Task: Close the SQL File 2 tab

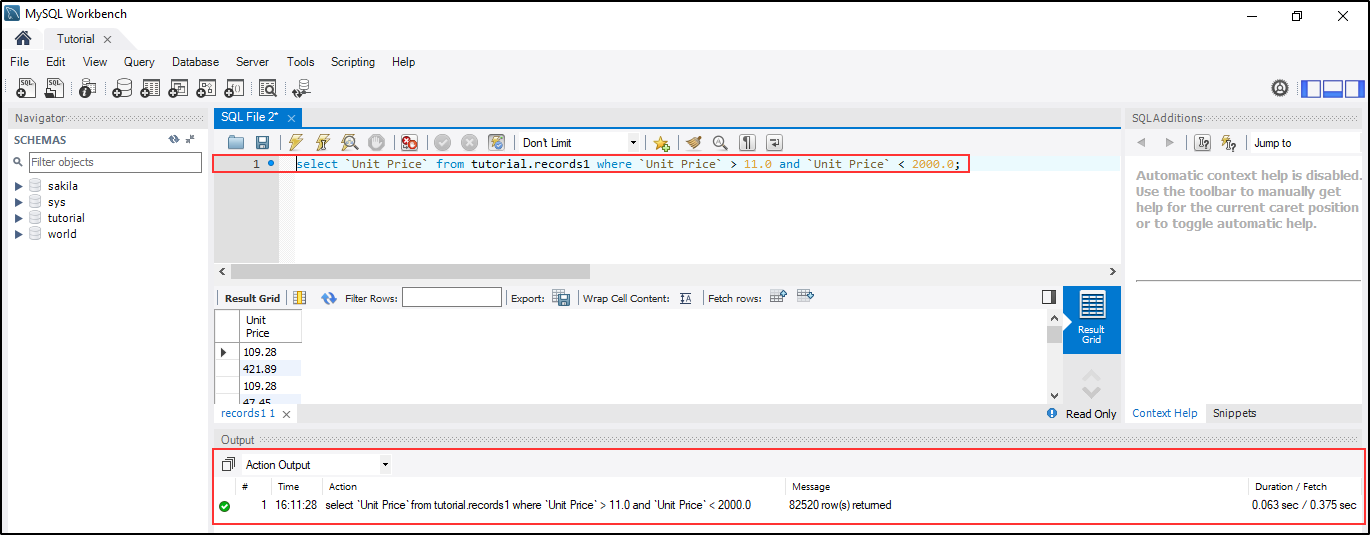Action: pos(292,118)
